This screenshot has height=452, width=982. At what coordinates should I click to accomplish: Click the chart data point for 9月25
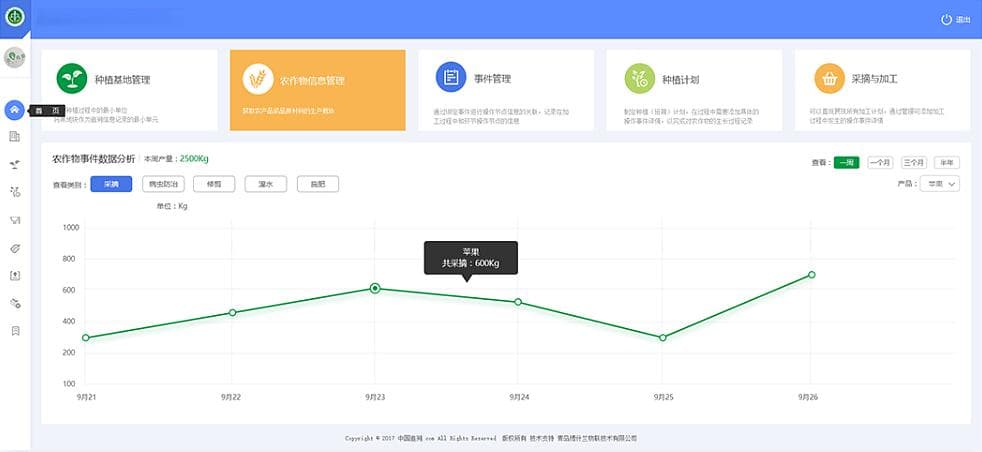coord(663,338)
